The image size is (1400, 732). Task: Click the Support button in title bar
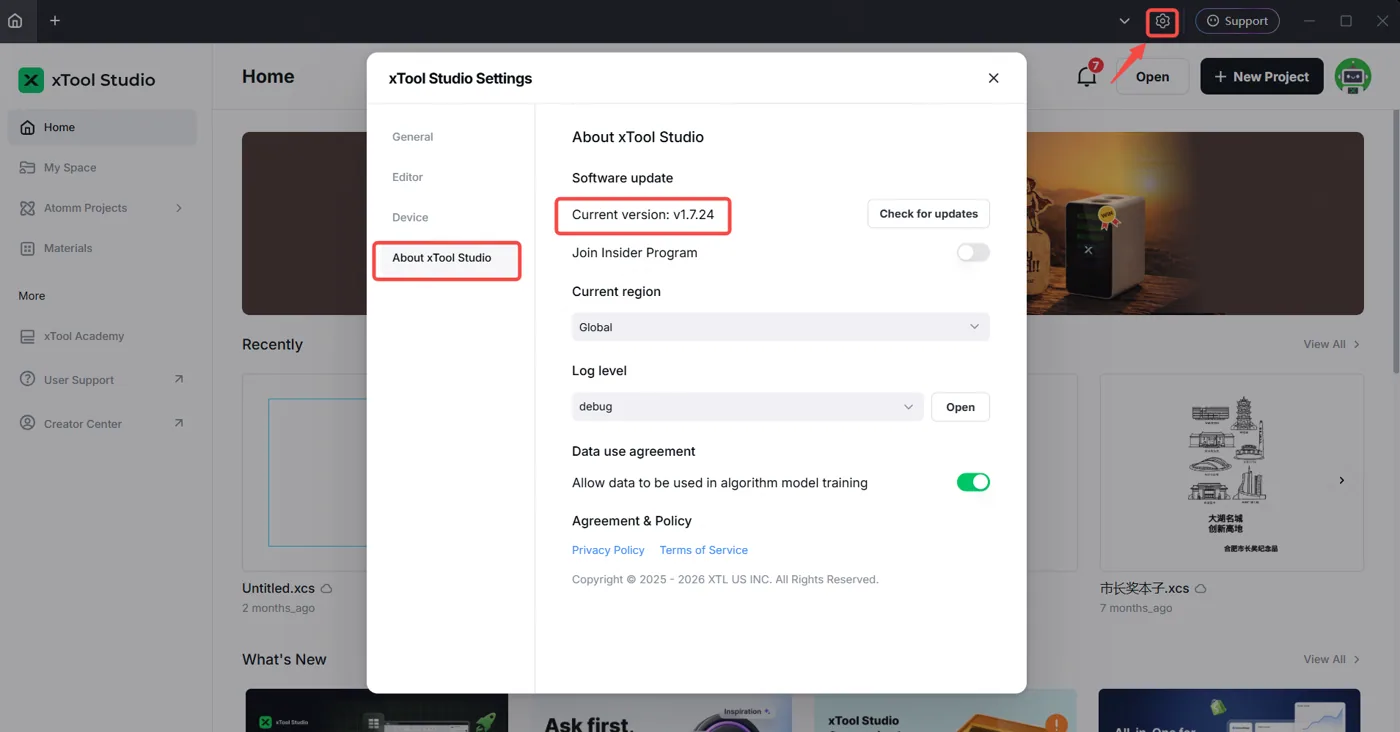(x=1237, y=21)
